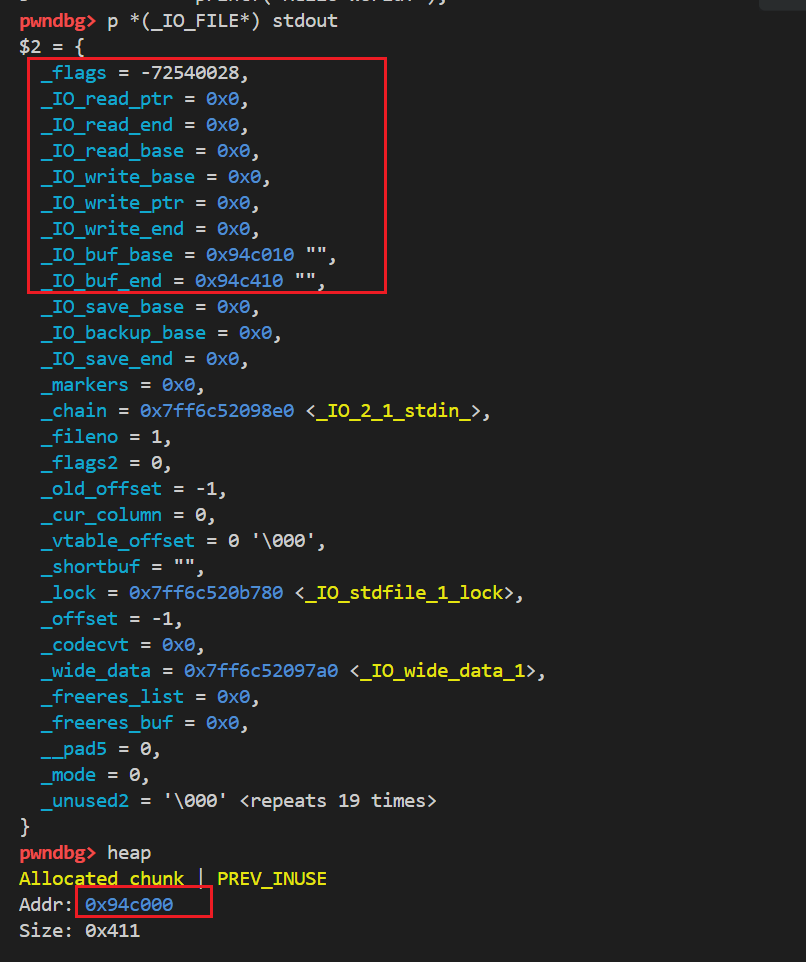806x962 pixels.
Task: Click the _unused2 repeats 19 times line
Action: pos(238,801)
